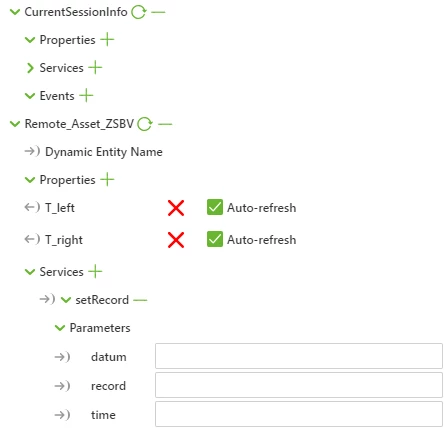Expand the Services node under CurrentSessionInfo
This screenshot has width=448, height=432.
tap(30, 68)
